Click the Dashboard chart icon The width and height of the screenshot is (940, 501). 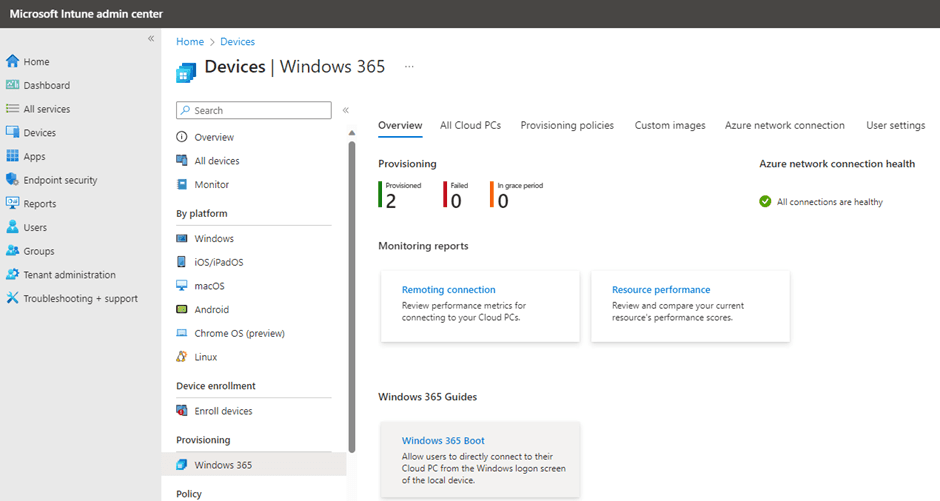(x=12, y=85)
